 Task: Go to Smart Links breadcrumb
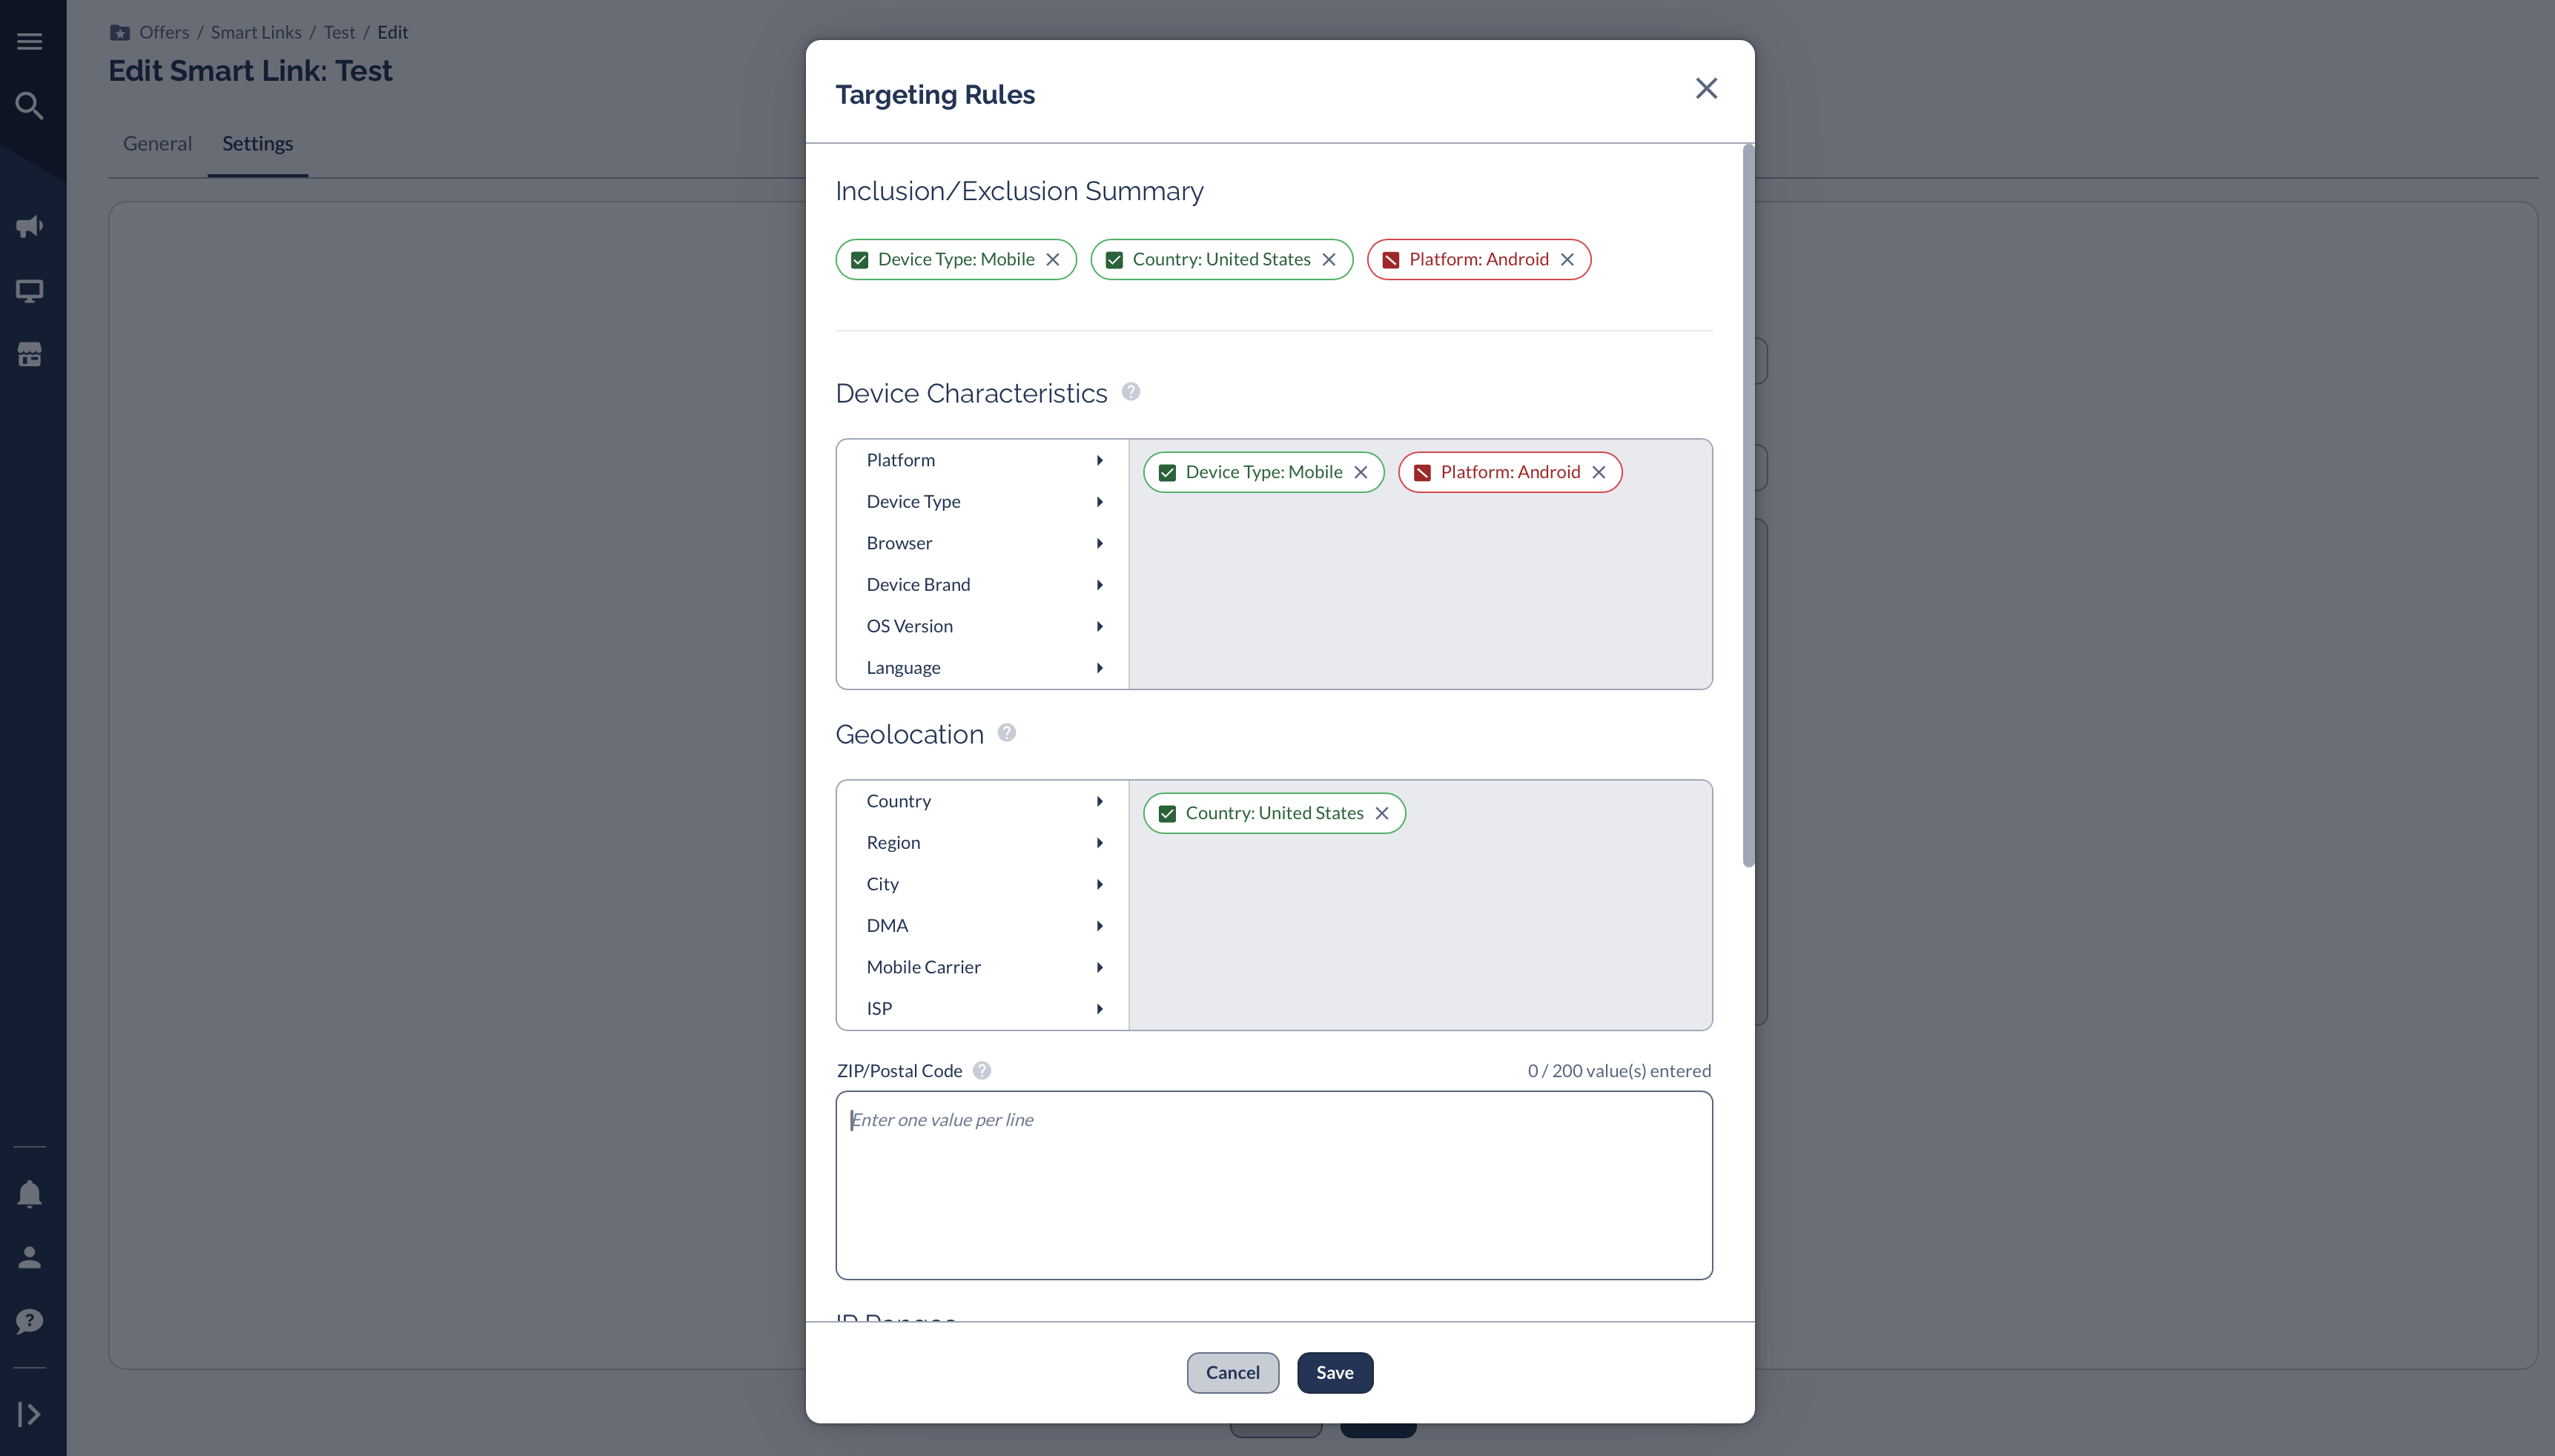tap(256, 32)
